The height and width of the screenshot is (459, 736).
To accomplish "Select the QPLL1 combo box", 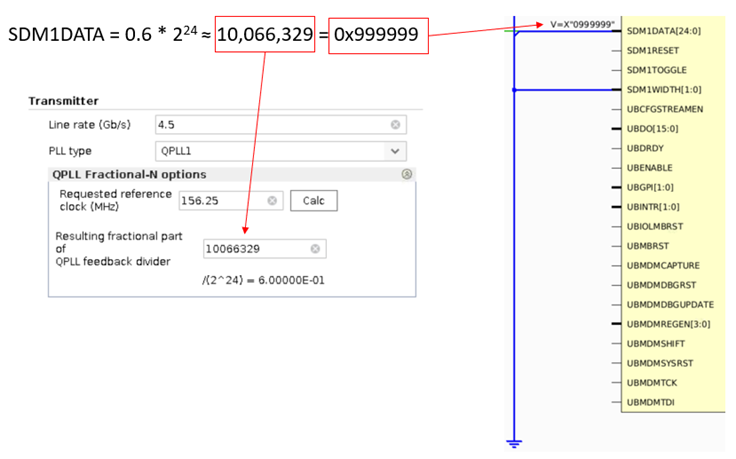I will click(281, 151).
